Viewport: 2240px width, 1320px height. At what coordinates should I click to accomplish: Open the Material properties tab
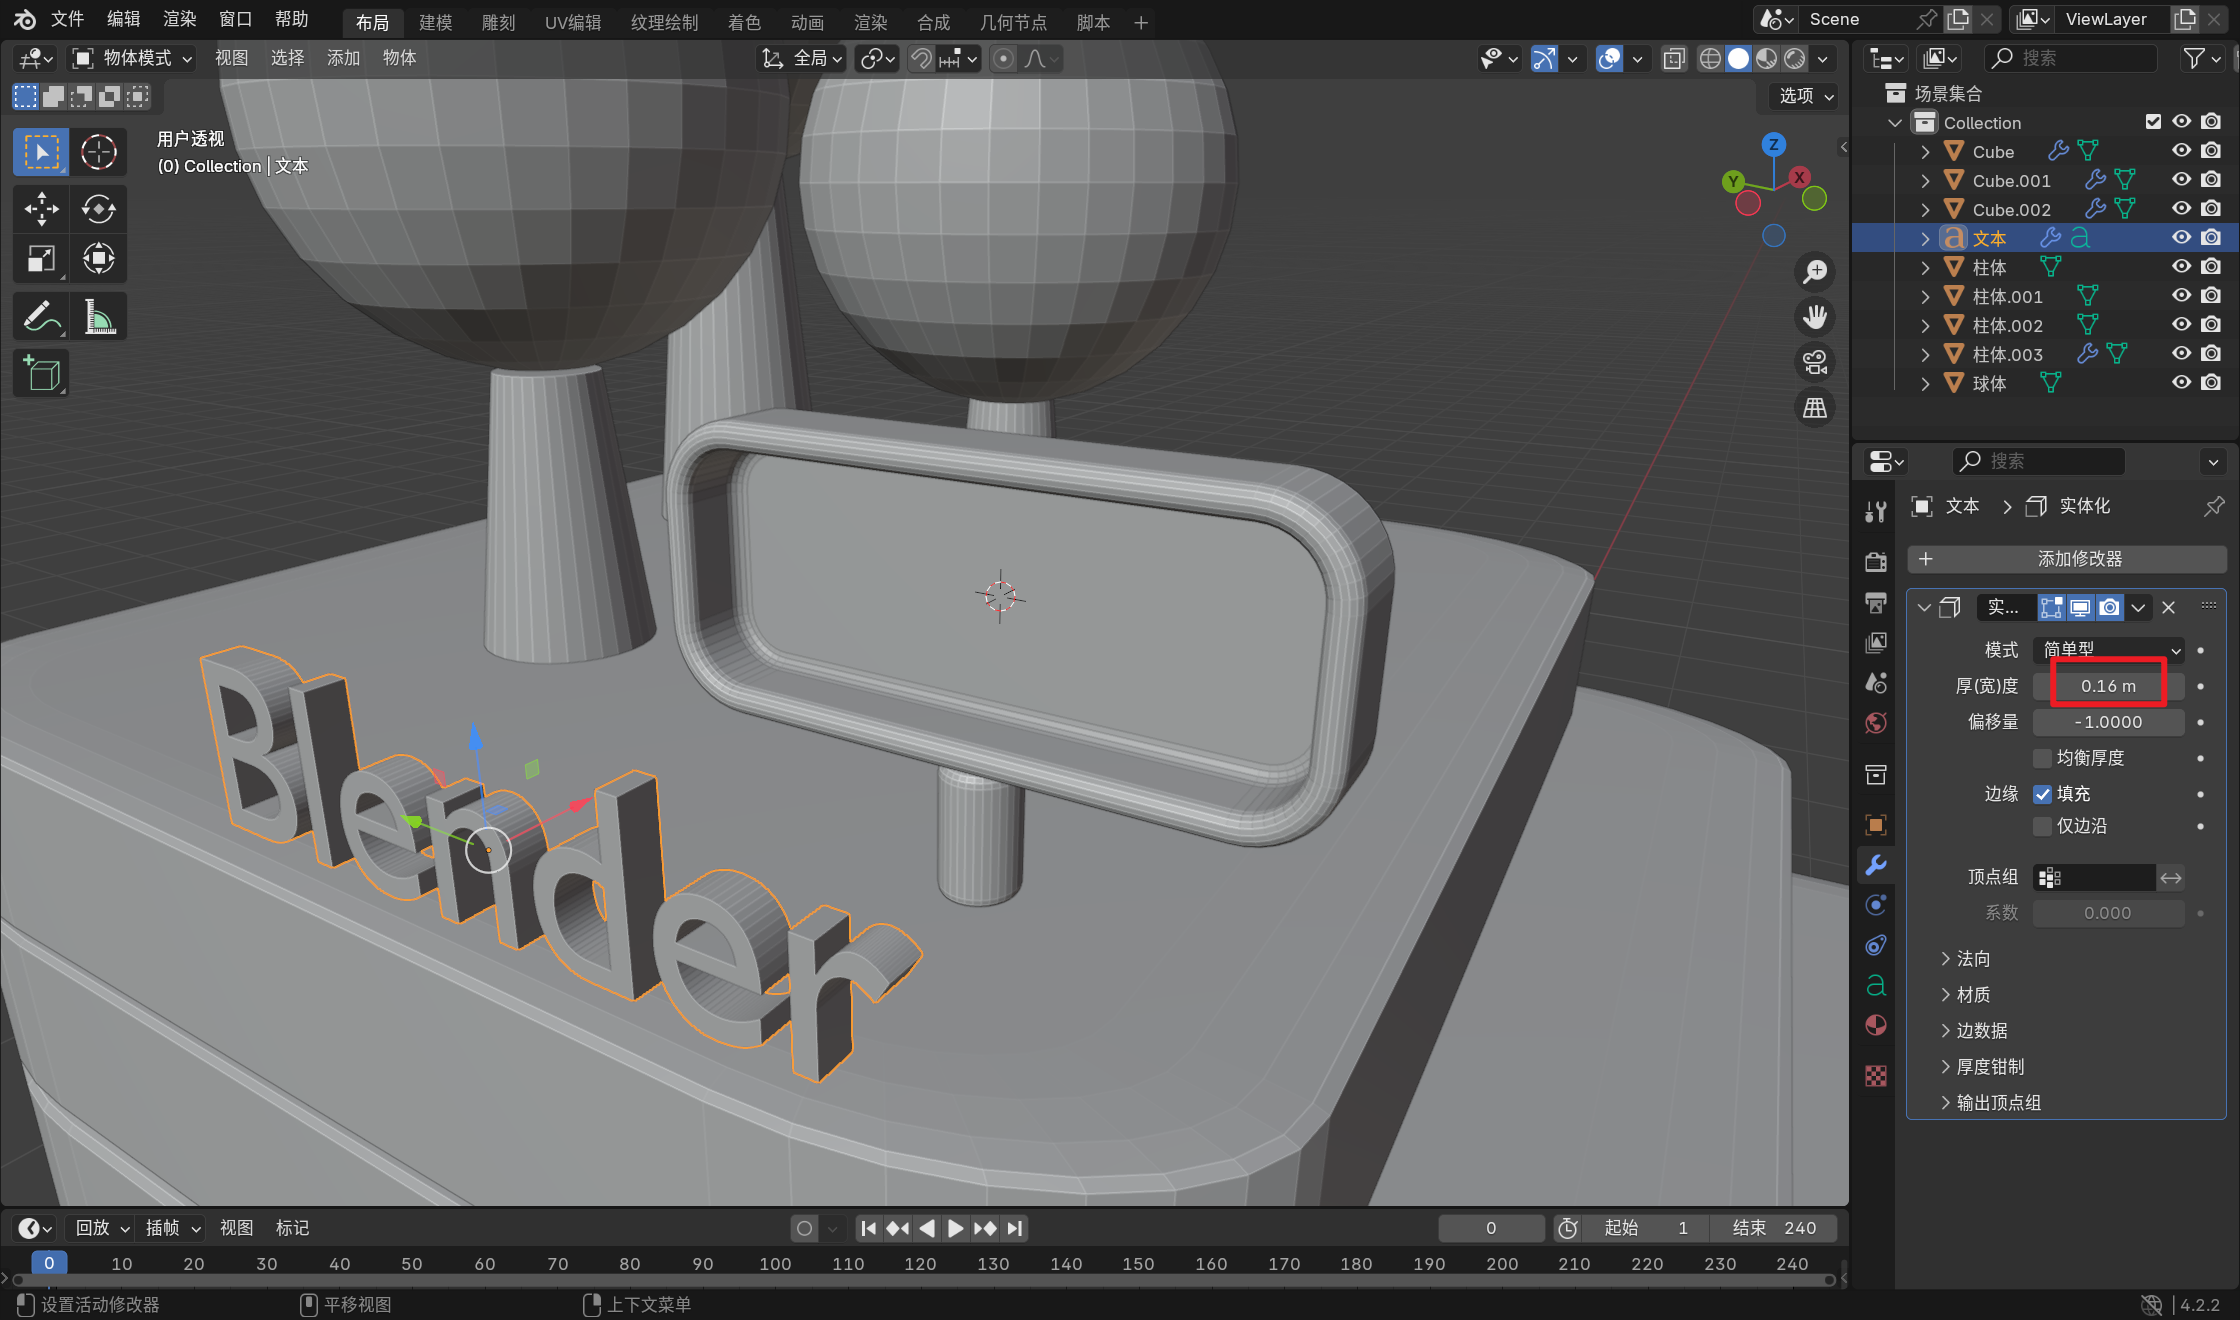click(1876, 1026)
